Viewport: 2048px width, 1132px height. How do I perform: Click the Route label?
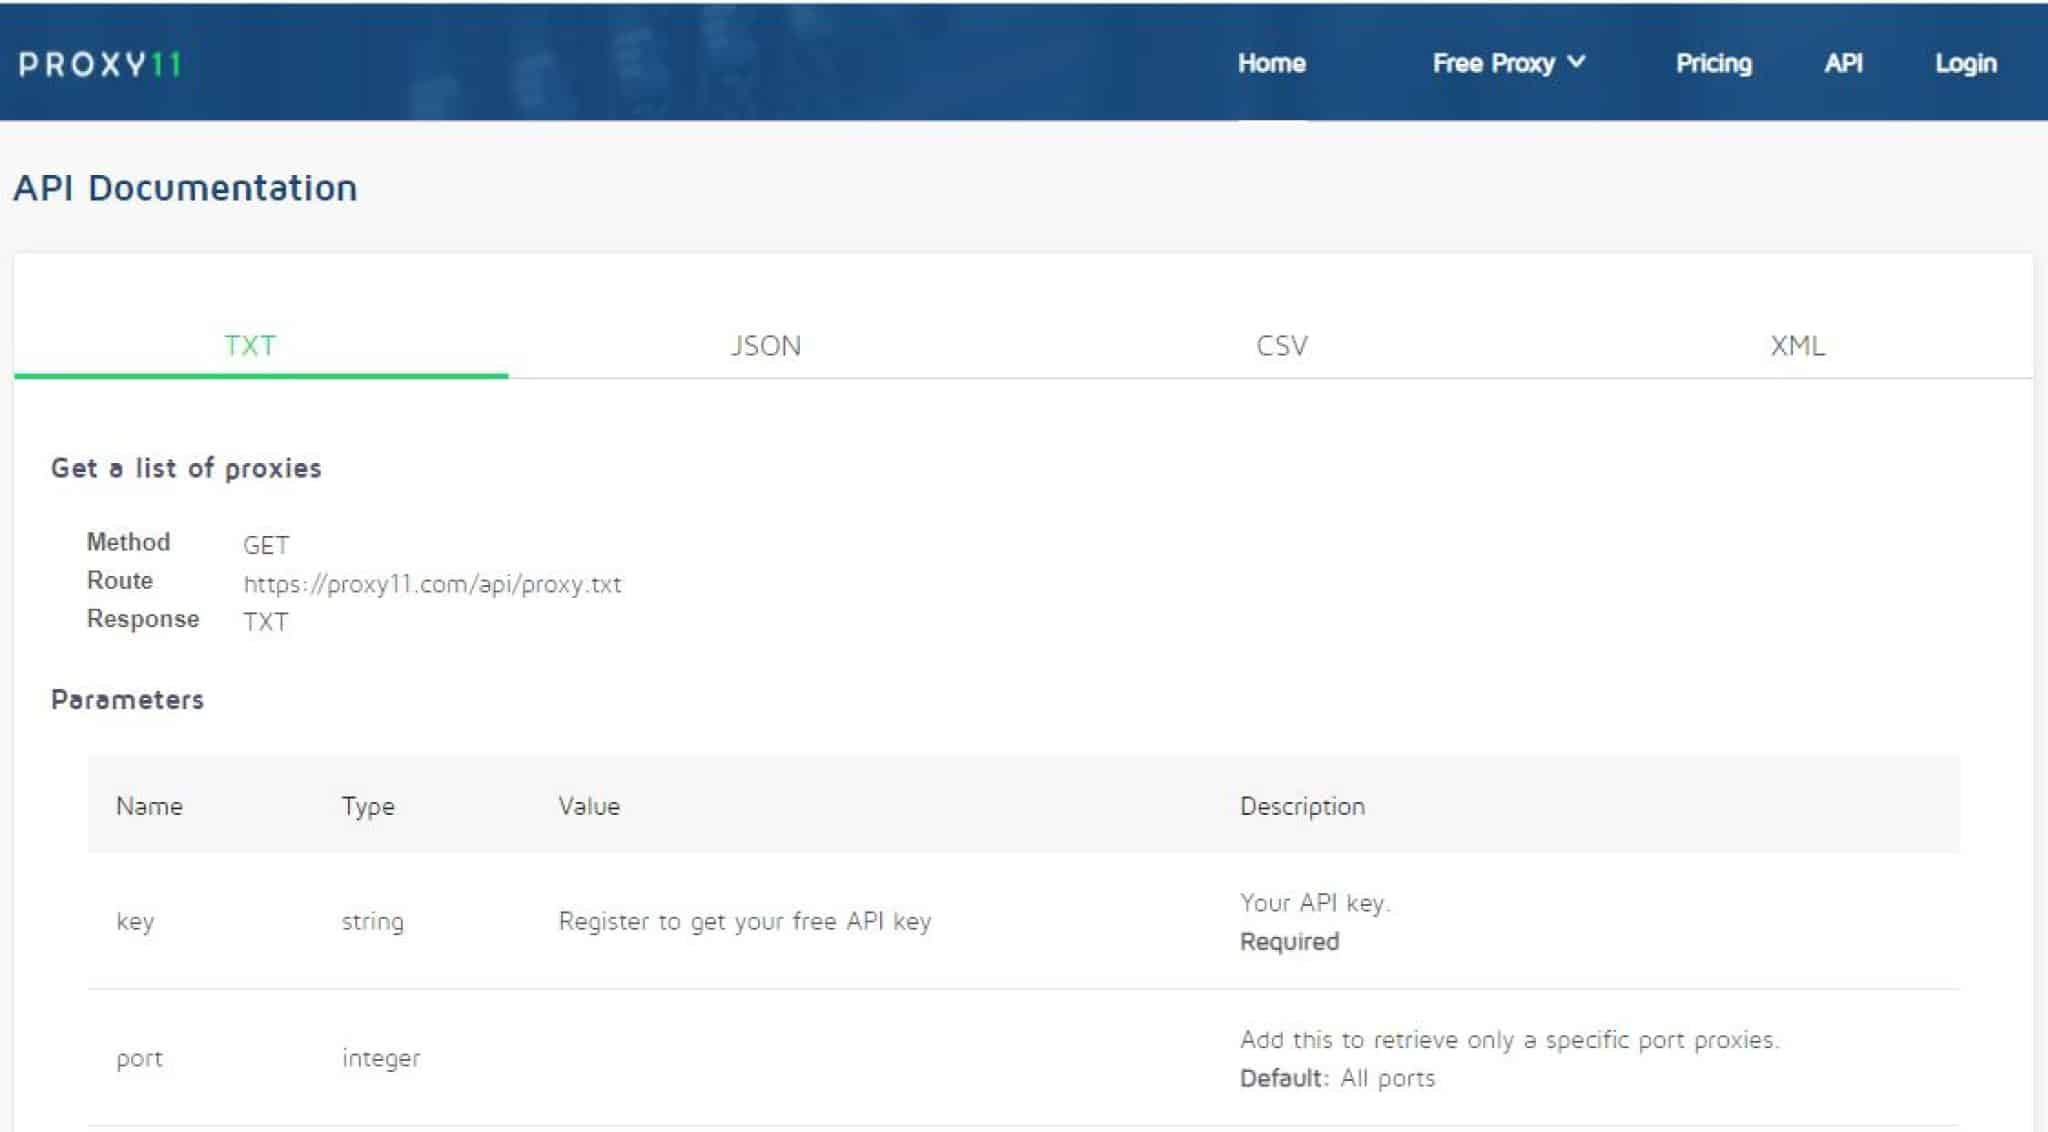click(x=120, y=580)
